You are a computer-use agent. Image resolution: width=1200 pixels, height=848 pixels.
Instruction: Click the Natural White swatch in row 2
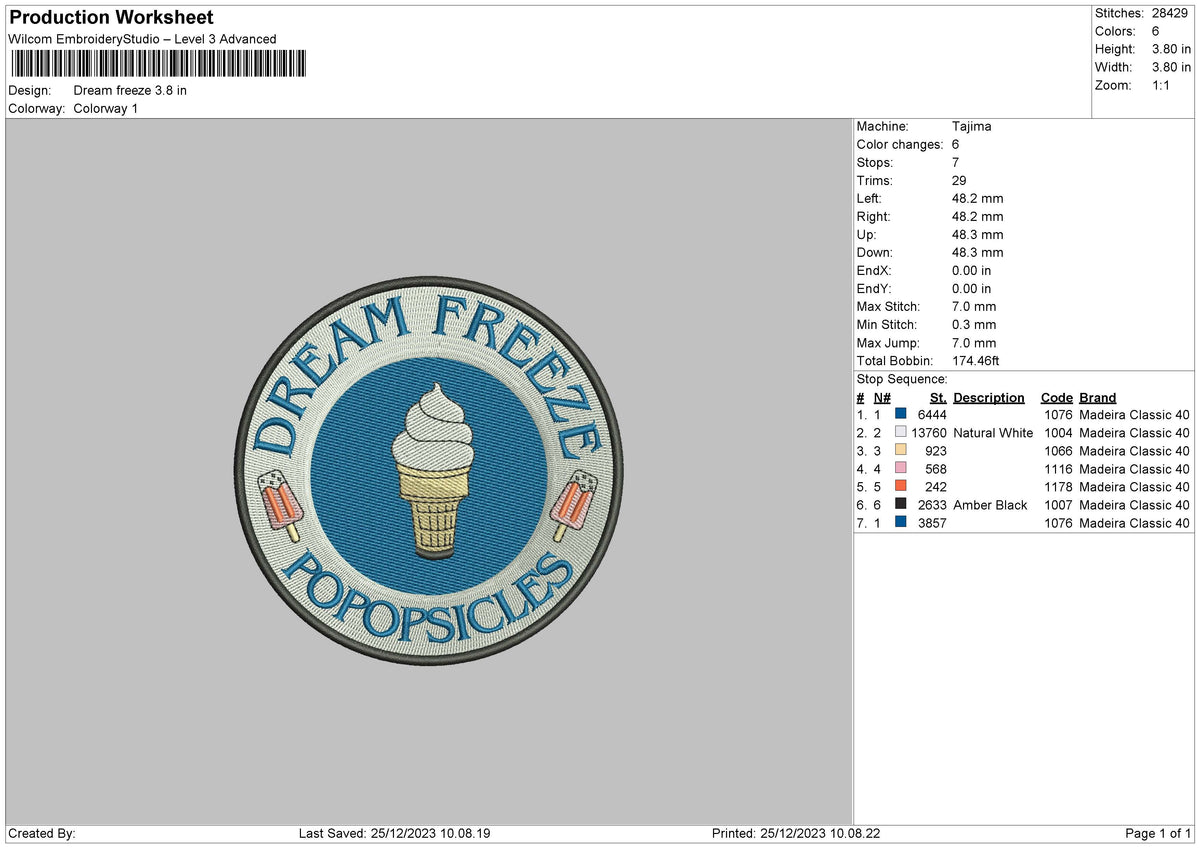pos(901,432)
